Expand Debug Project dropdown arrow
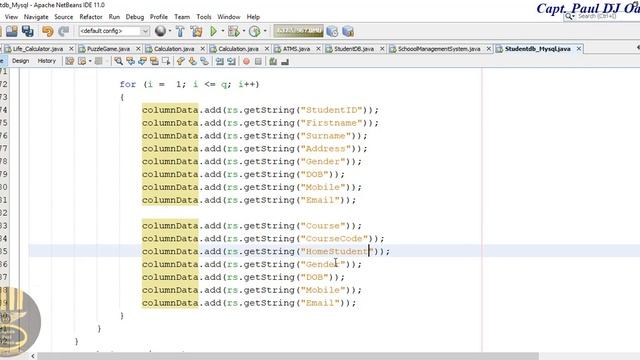 pyautogui.click(x=244, y=31)
